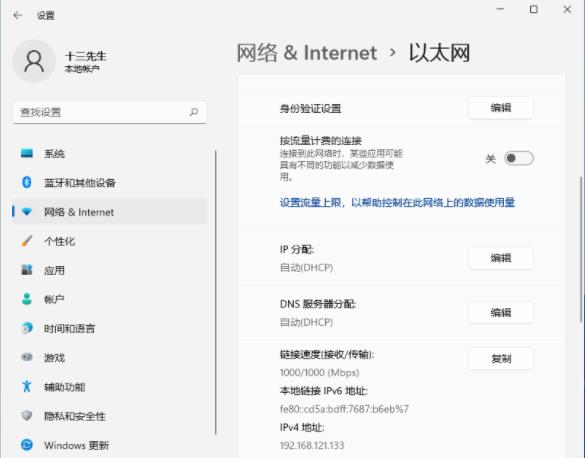The image size is (585, 458).
Task: Click the Windows 更新 refresh icon
Action: [27, 445]
